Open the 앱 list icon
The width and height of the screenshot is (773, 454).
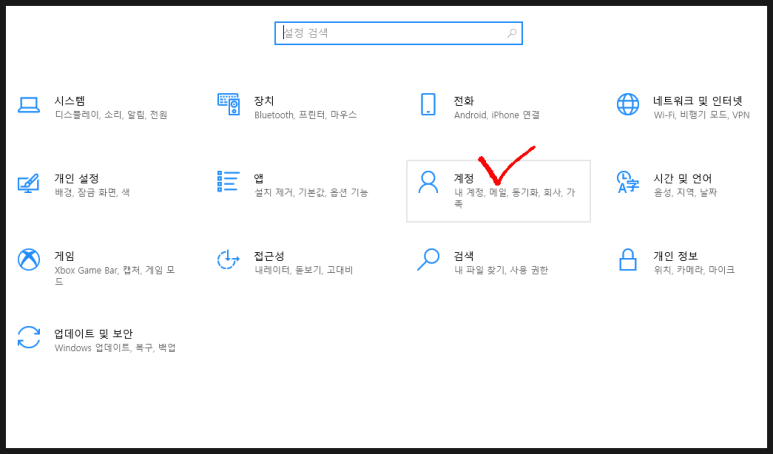(x=229, y=181)
